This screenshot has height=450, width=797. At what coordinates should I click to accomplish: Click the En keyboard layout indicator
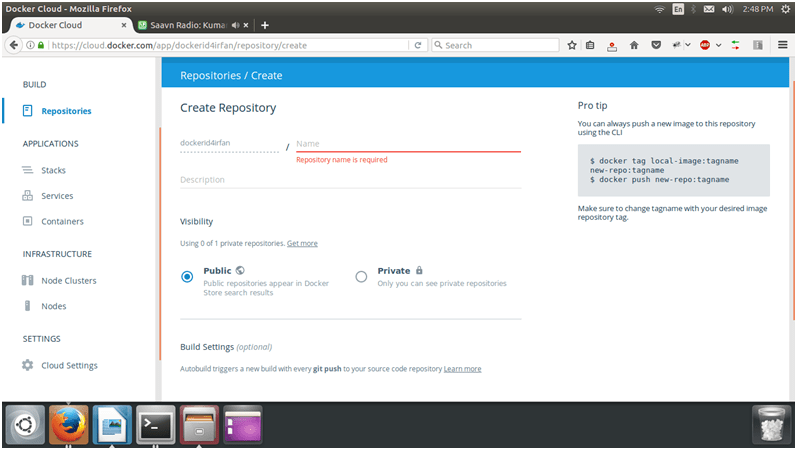[678, 9]
